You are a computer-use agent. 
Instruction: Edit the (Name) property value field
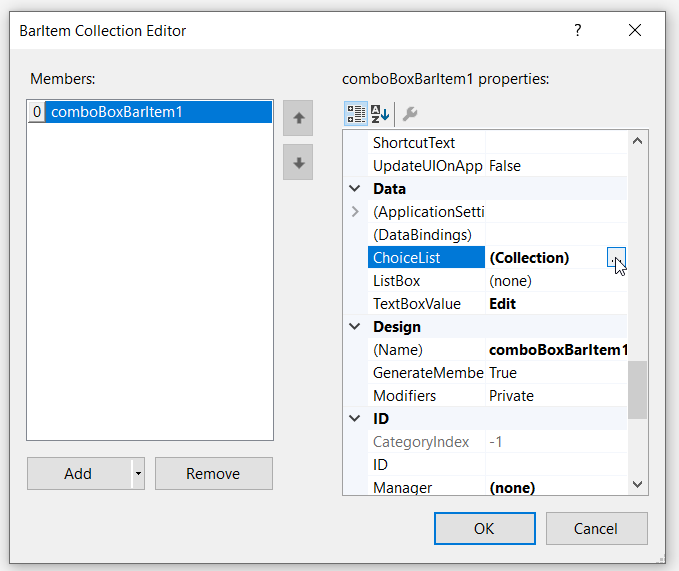tap(557, 350)
